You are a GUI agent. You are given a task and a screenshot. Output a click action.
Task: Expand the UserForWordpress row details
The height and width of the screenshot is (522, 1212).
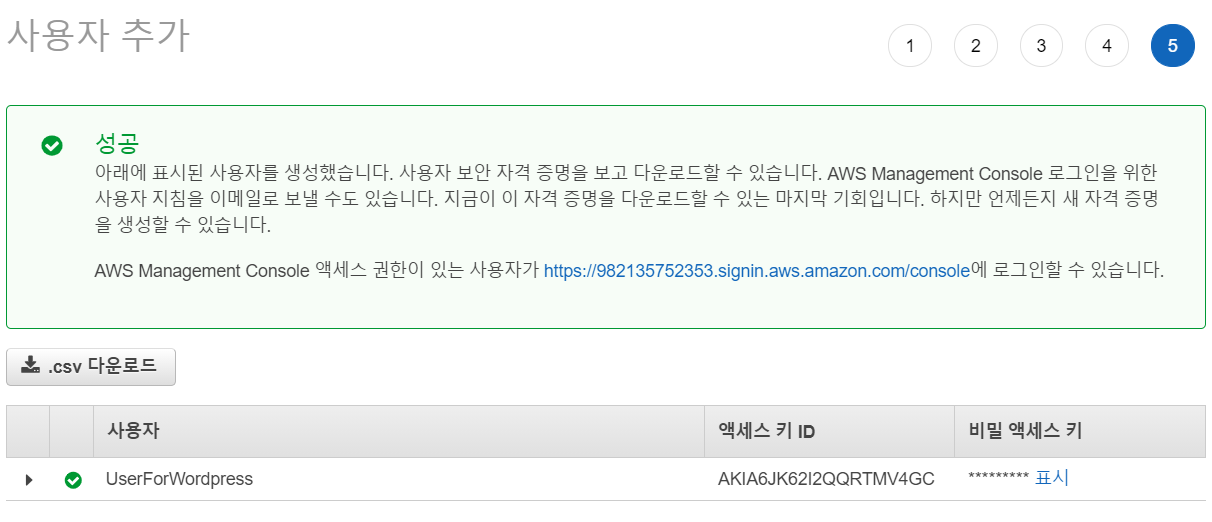(28, 480)
